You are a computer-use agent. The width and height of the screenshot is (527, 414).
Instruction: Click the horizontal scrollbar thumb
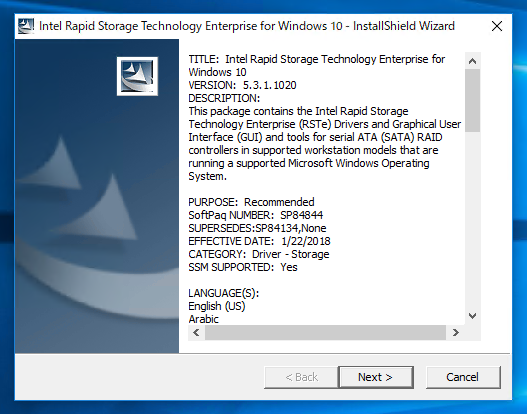click(x=325, y=333)
